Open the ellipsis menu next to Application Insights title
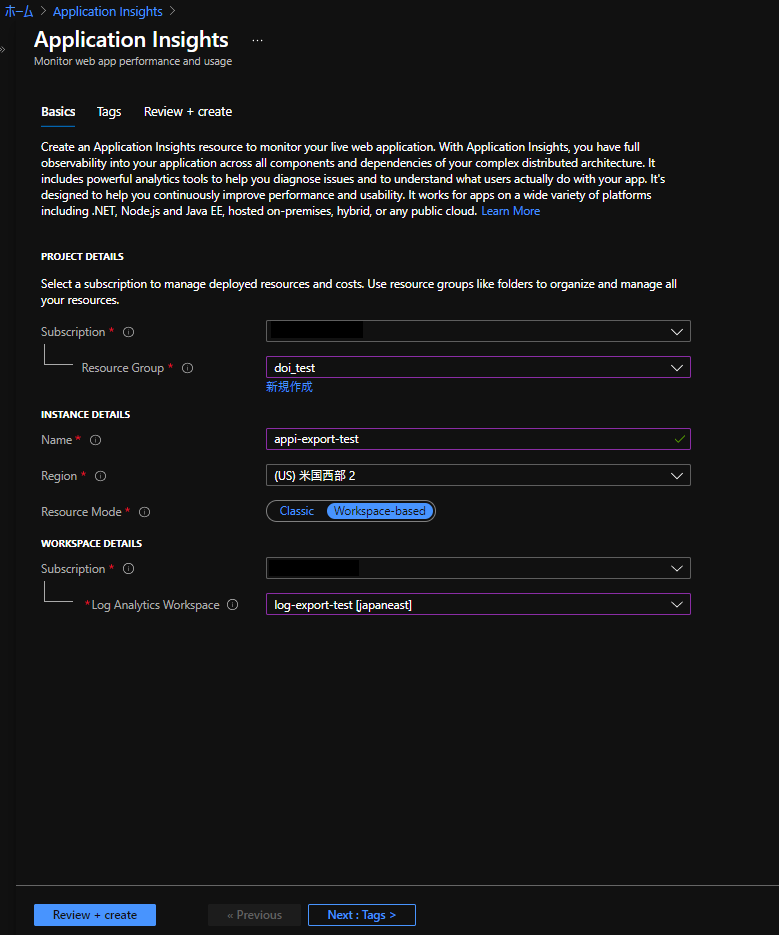 pyautogui.click(x=257, y=41)
